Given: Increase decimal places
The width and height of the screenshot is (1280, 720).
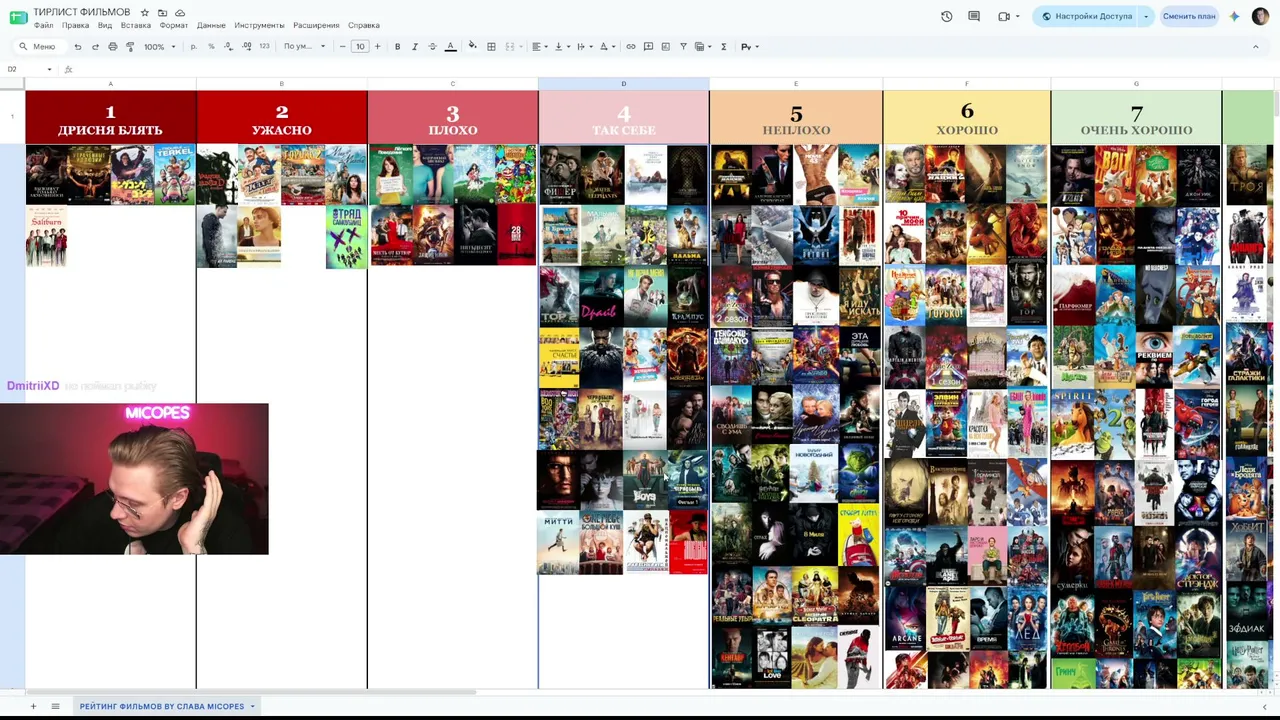Looking at the screenshot, I should 246,47.
